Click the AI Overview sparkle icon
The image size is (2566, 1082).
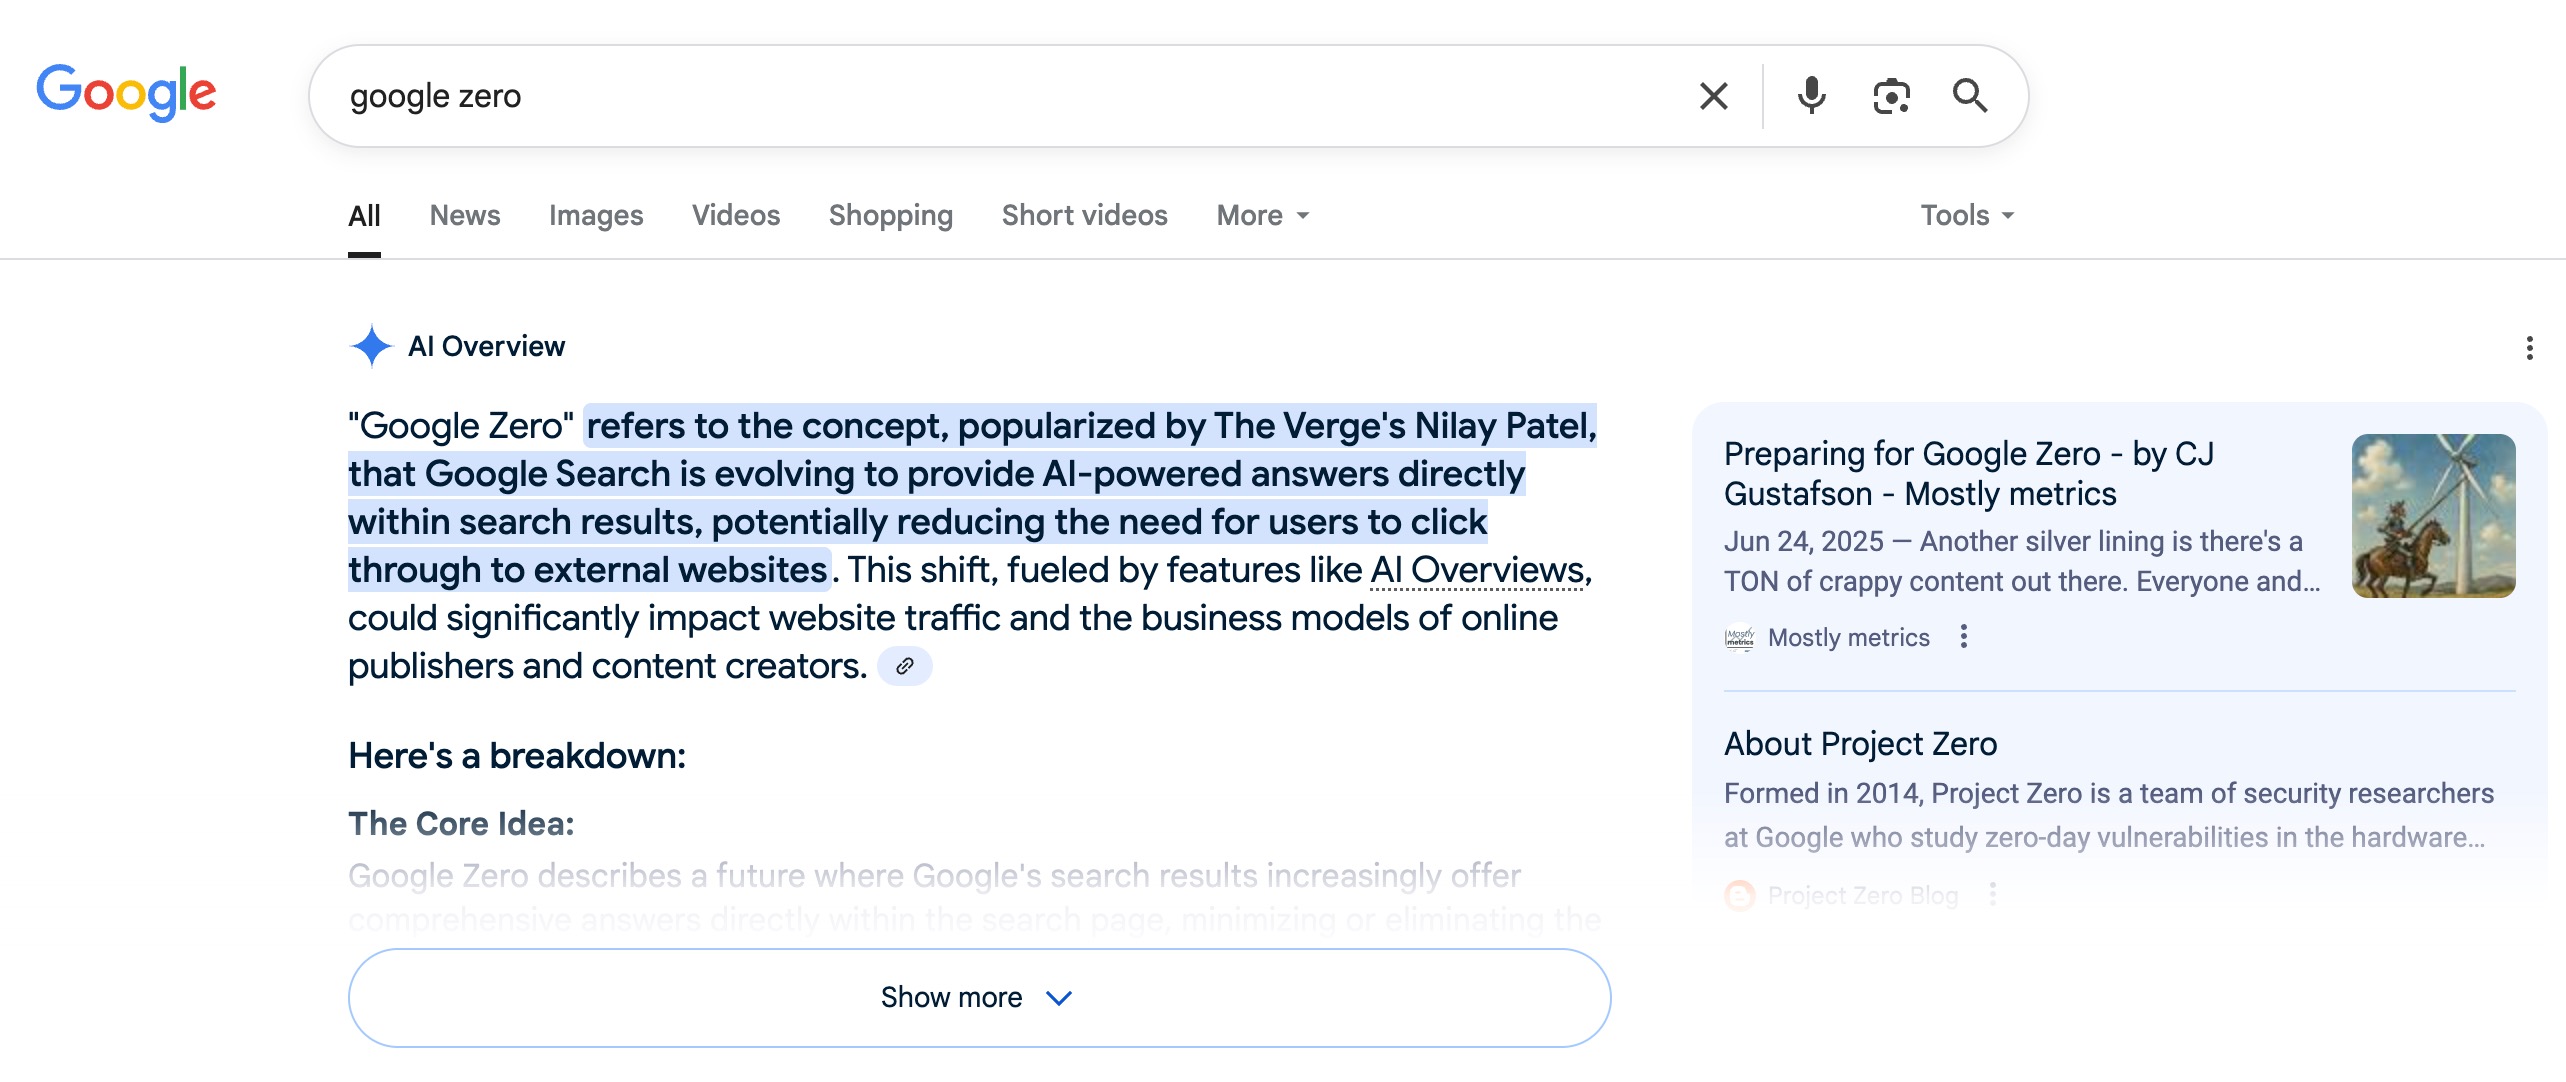pyautogui.click(x=371, y=346)
